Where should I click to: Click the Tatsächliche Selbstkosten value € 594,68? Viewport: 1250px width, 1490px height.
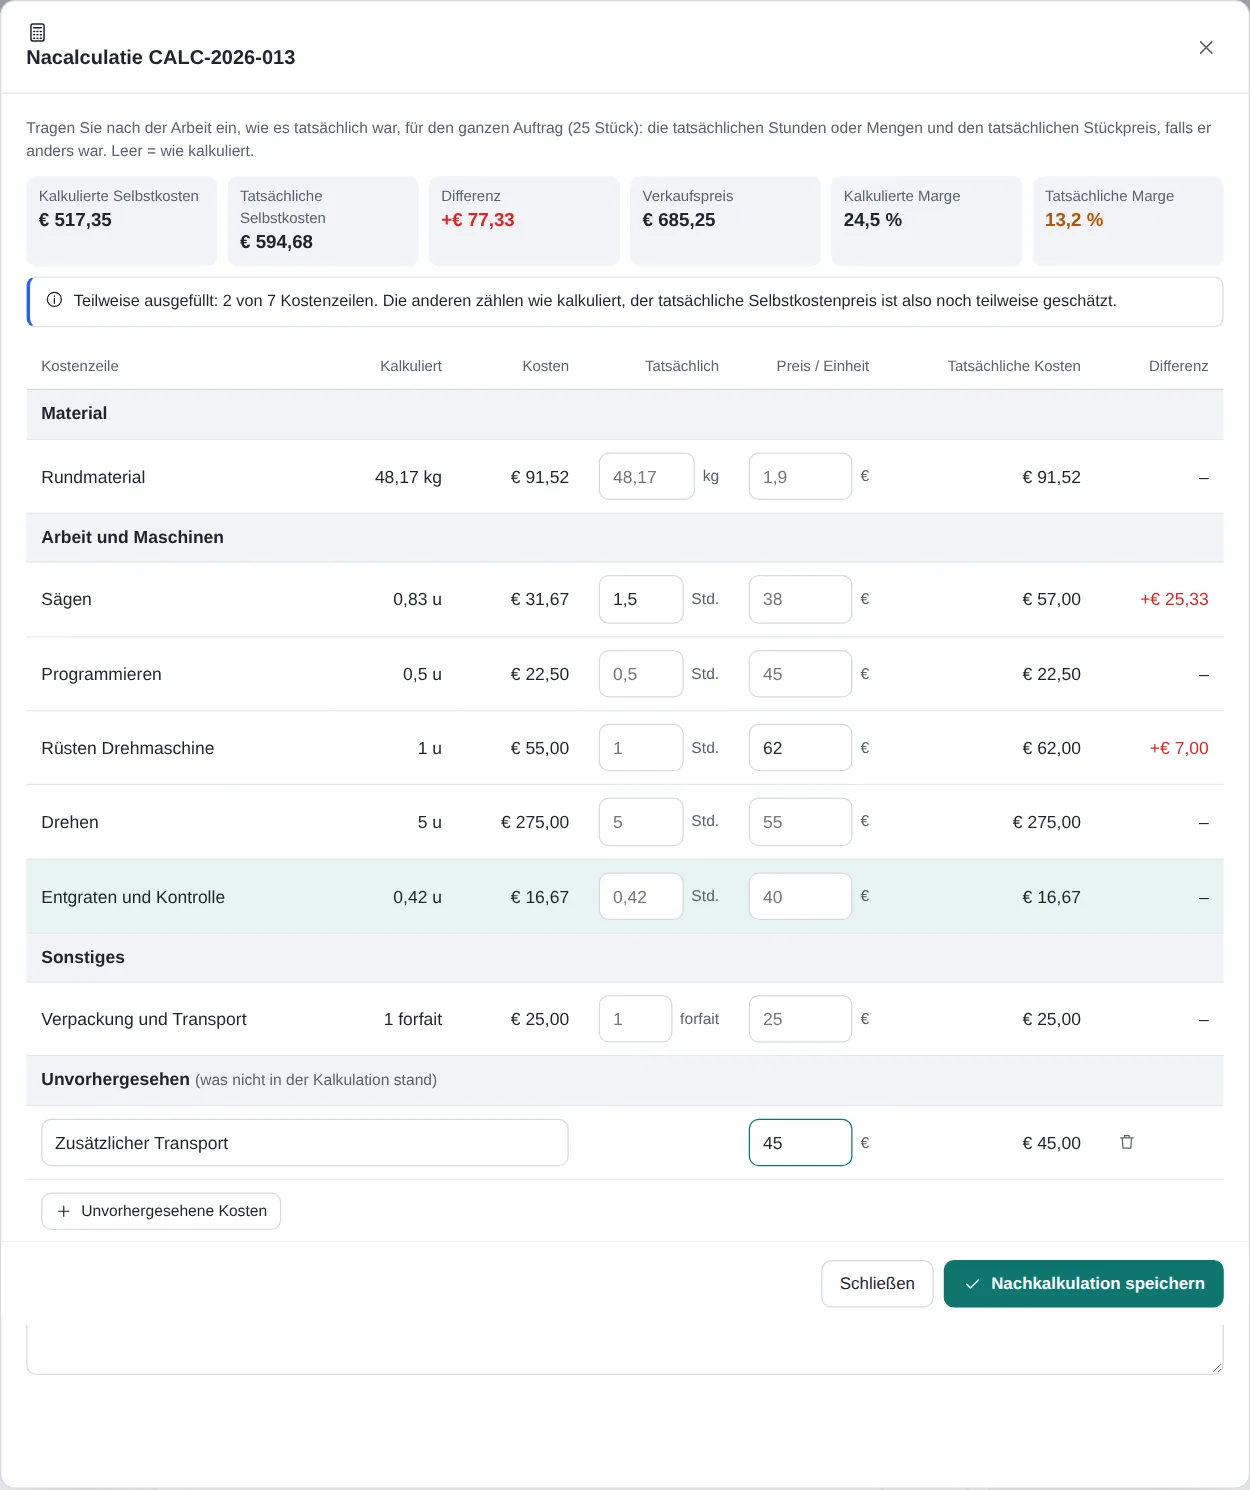(x=276, y=242)
